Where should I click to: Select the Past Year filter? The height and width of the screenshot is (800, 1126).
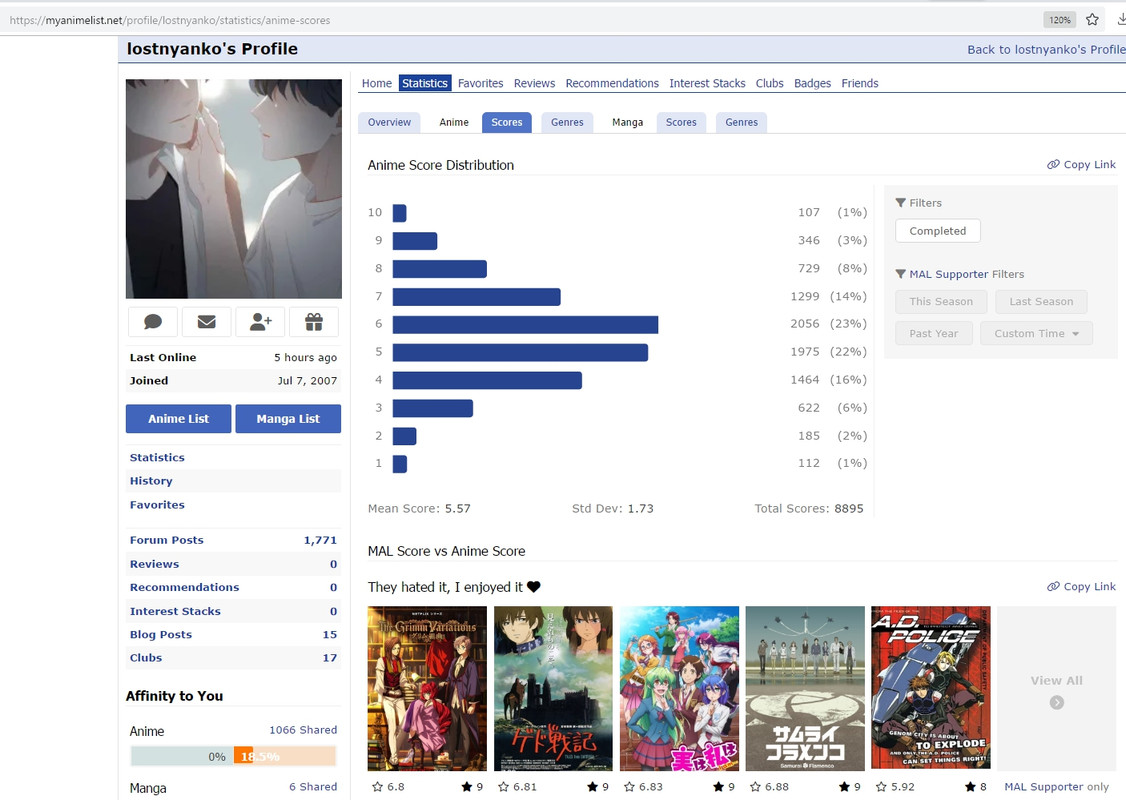tap(934, 333)
